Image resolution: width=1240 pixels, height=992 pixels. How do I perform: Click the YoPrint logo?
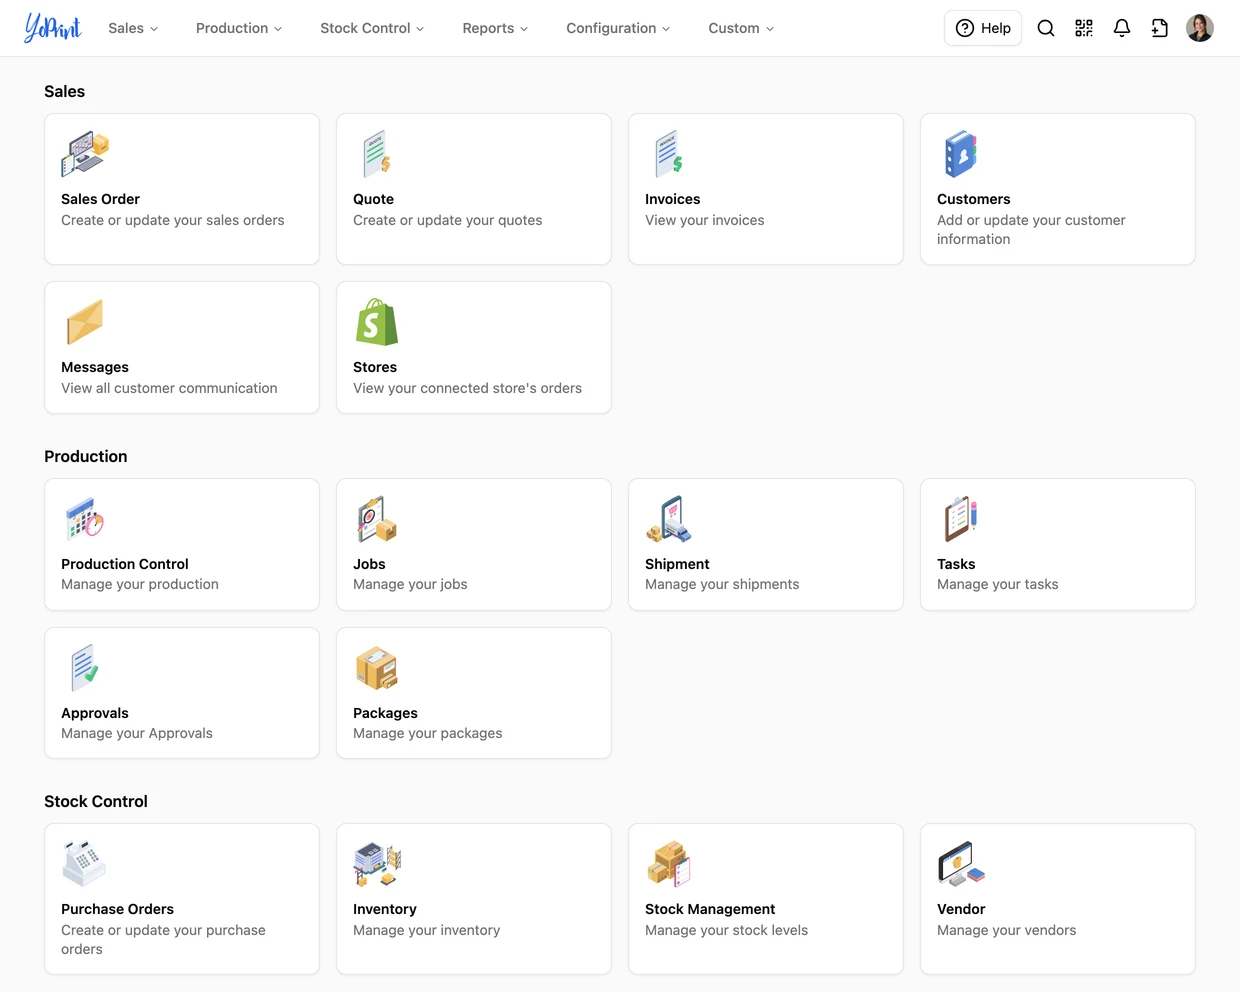(53, 28)
